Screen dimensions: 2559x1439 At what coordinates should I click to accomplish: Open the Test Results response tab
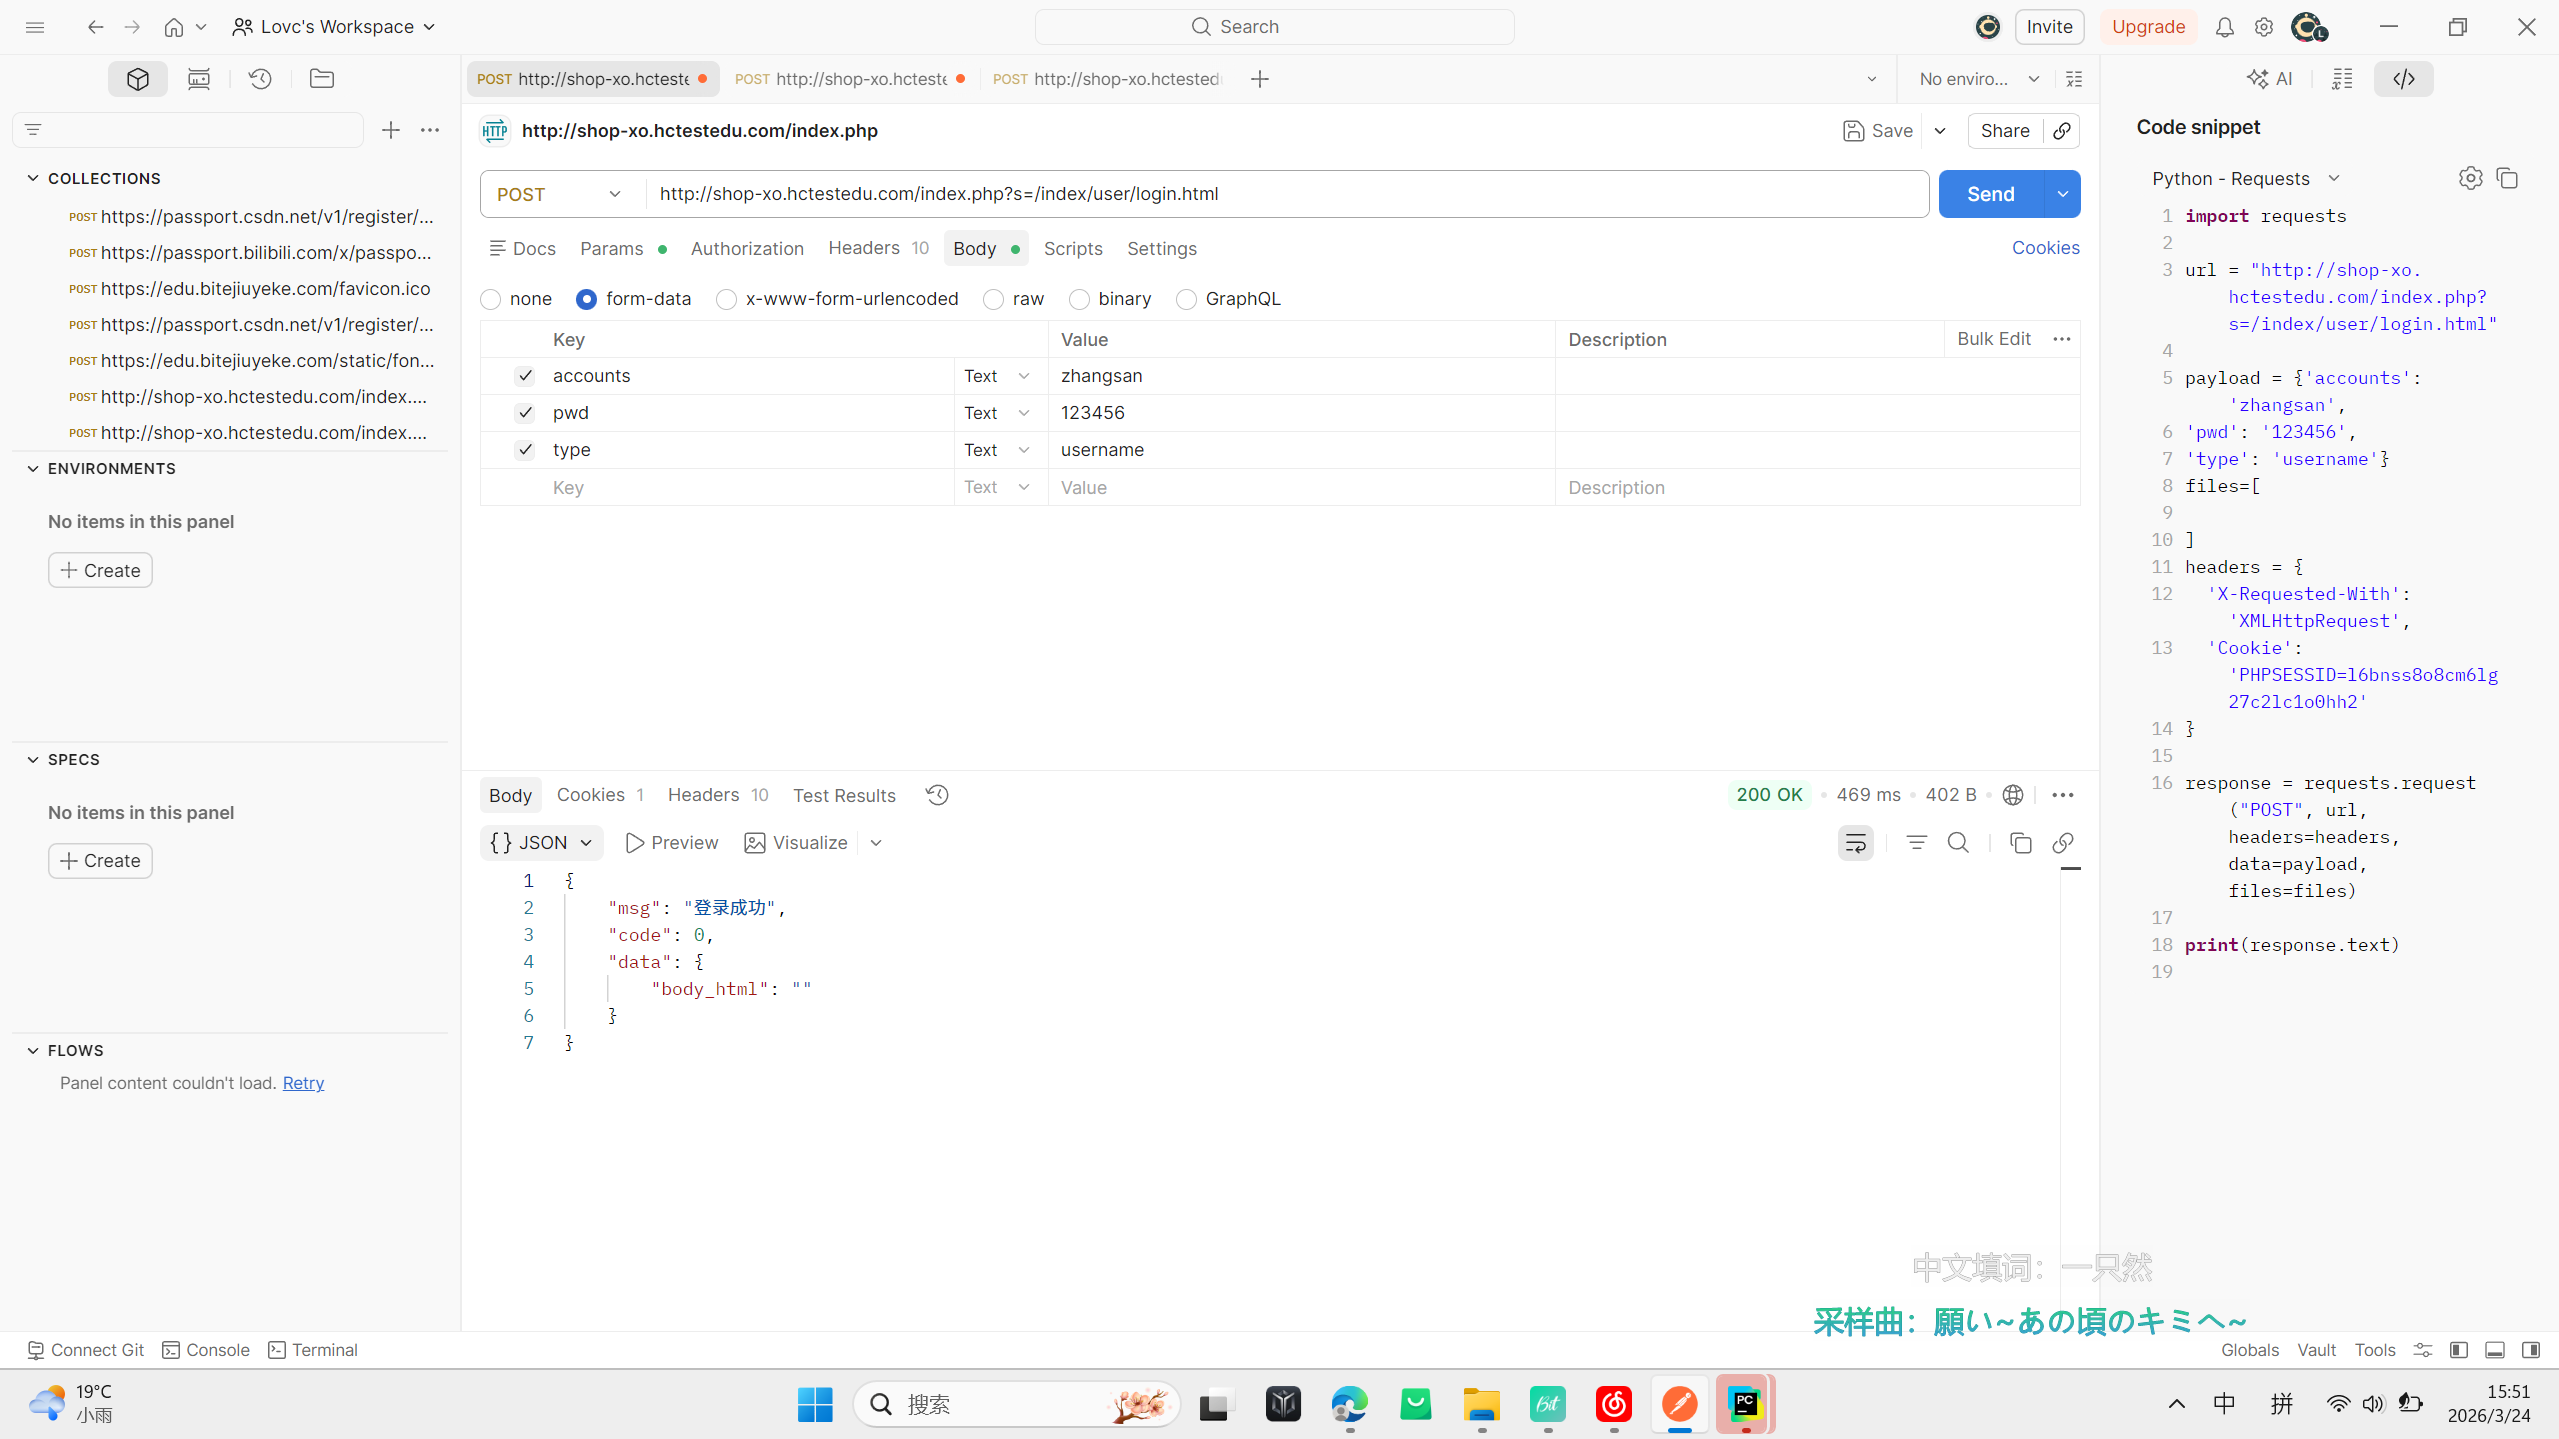point(844,795)
